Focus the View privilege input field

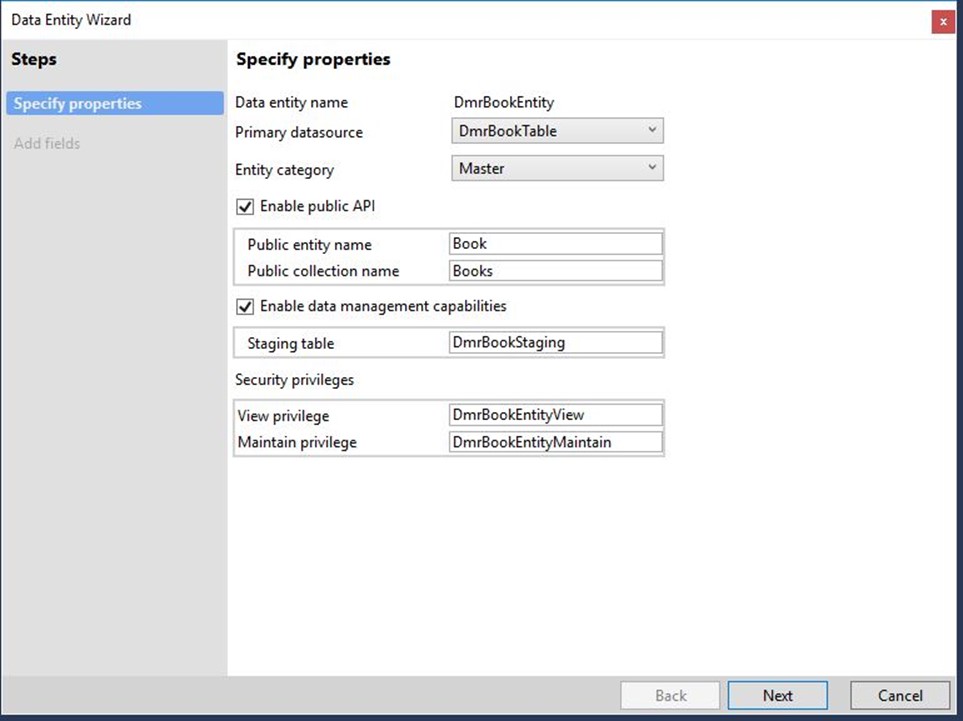[556, 415]
